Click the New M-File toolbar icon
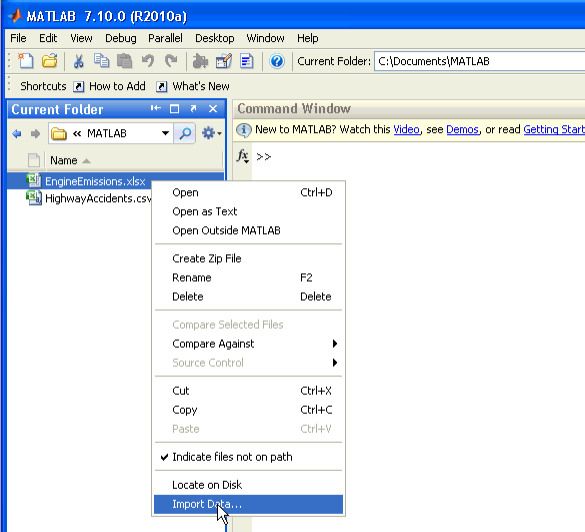Image resolution: width=585 pixels, height=532 pixels. click(x=26, y=61)
